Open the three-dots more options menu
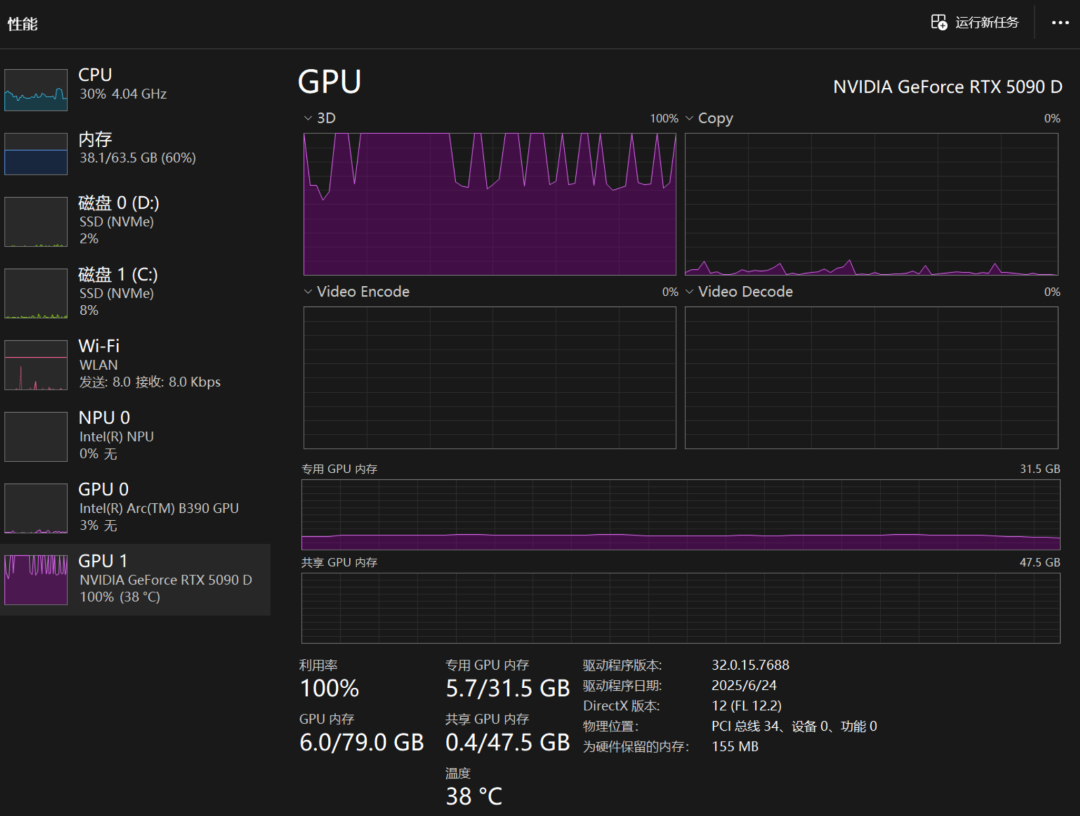The image size is (1080, 816). [x=1060, y=23]
